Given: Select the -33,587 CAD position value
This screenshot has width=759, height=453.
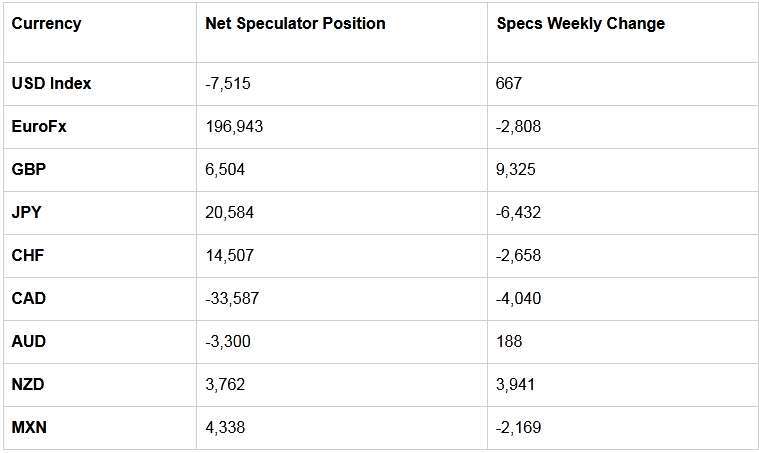Looking at the screenshot, I should [x=232, y=299].
